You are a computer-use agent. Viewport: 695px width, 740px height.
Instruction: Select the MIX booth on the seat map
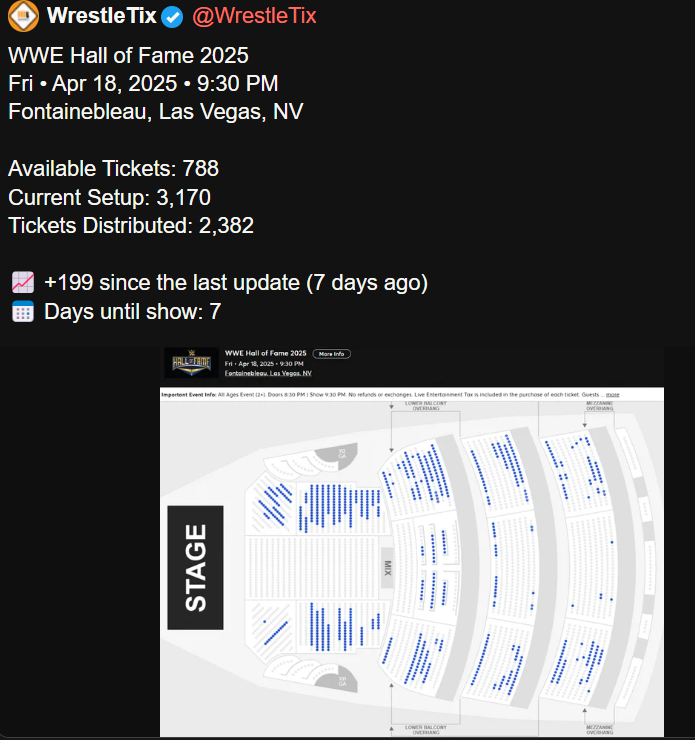point(387,568)
